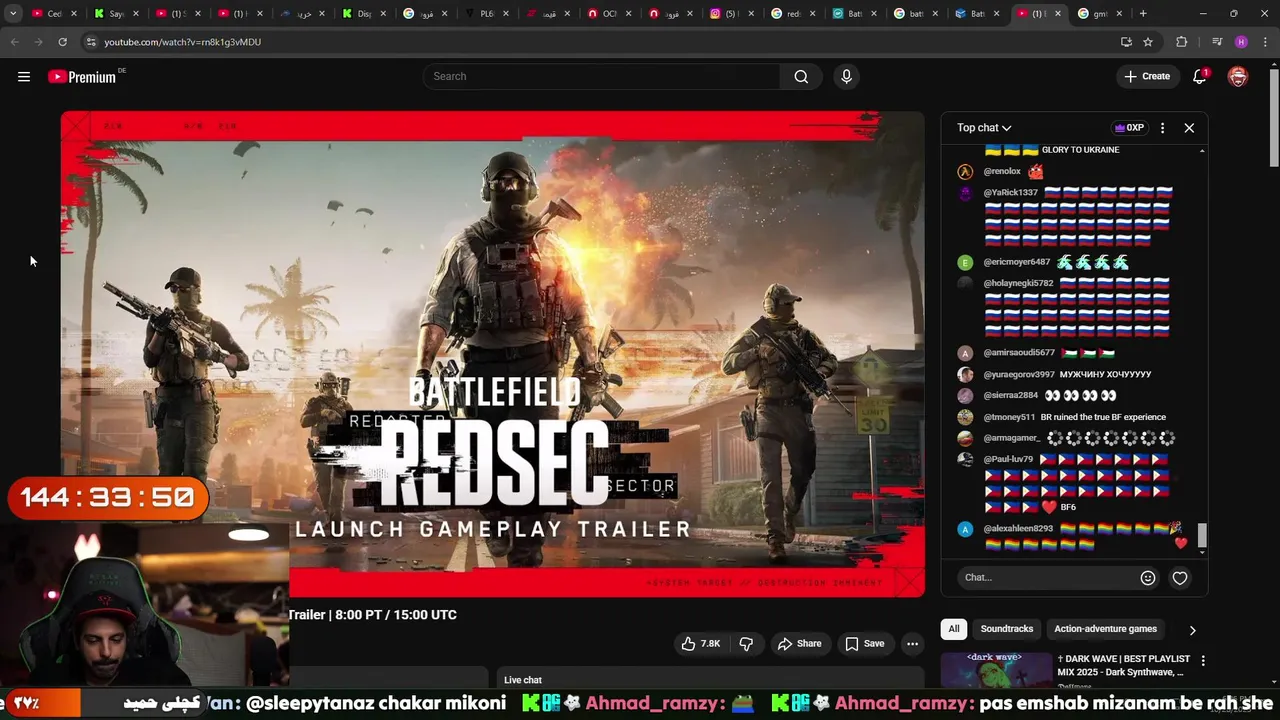
Task: Select the Soundtracks filter chip
Action: pos(1007,629)
